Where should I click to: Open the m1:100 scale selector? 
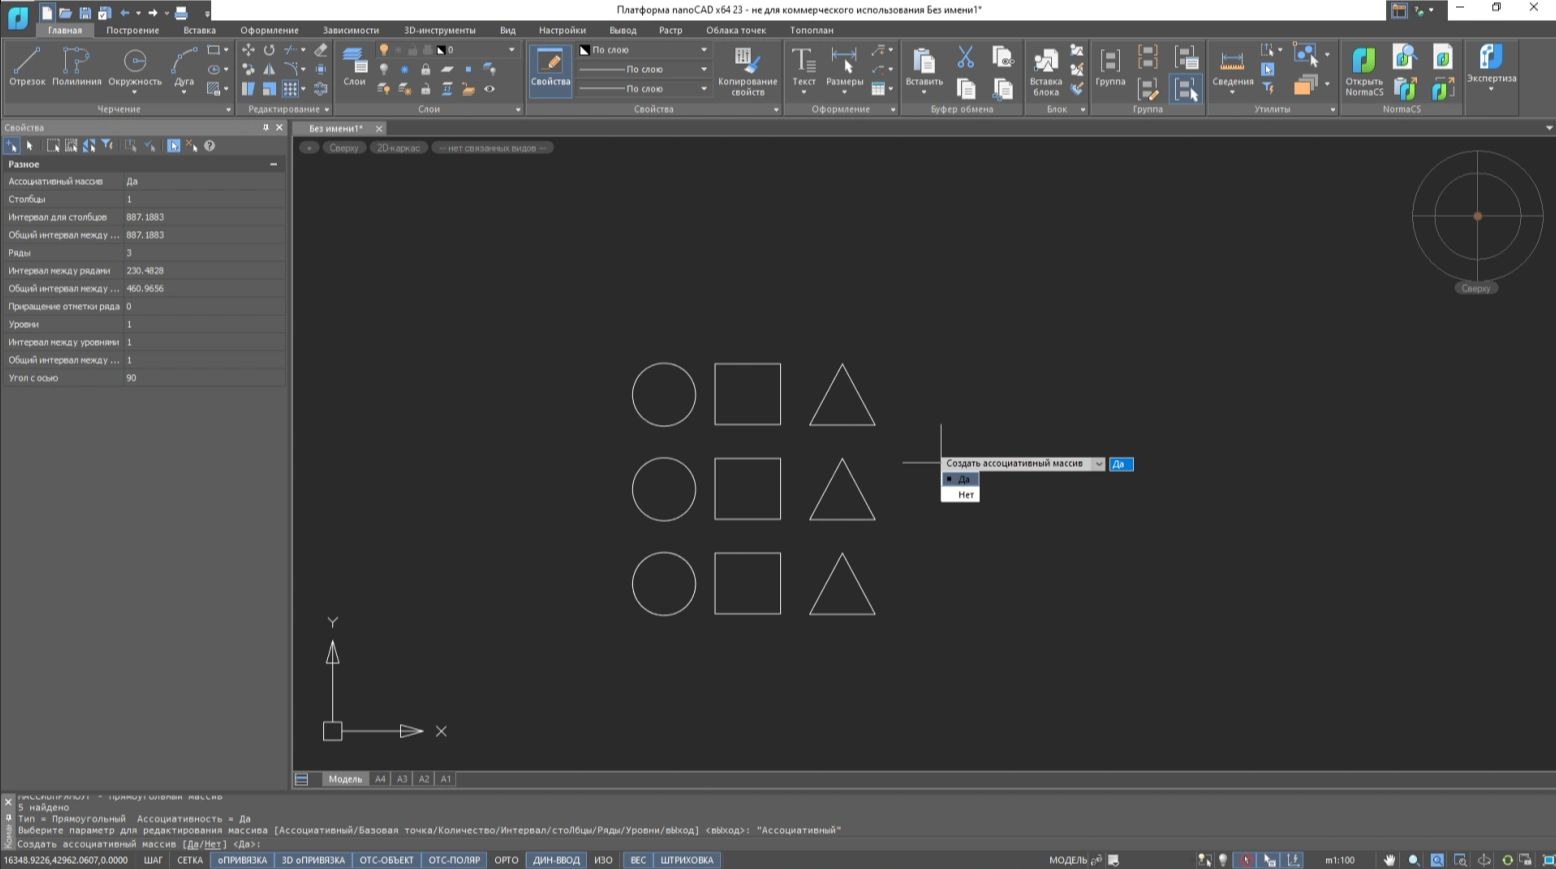1340,860
